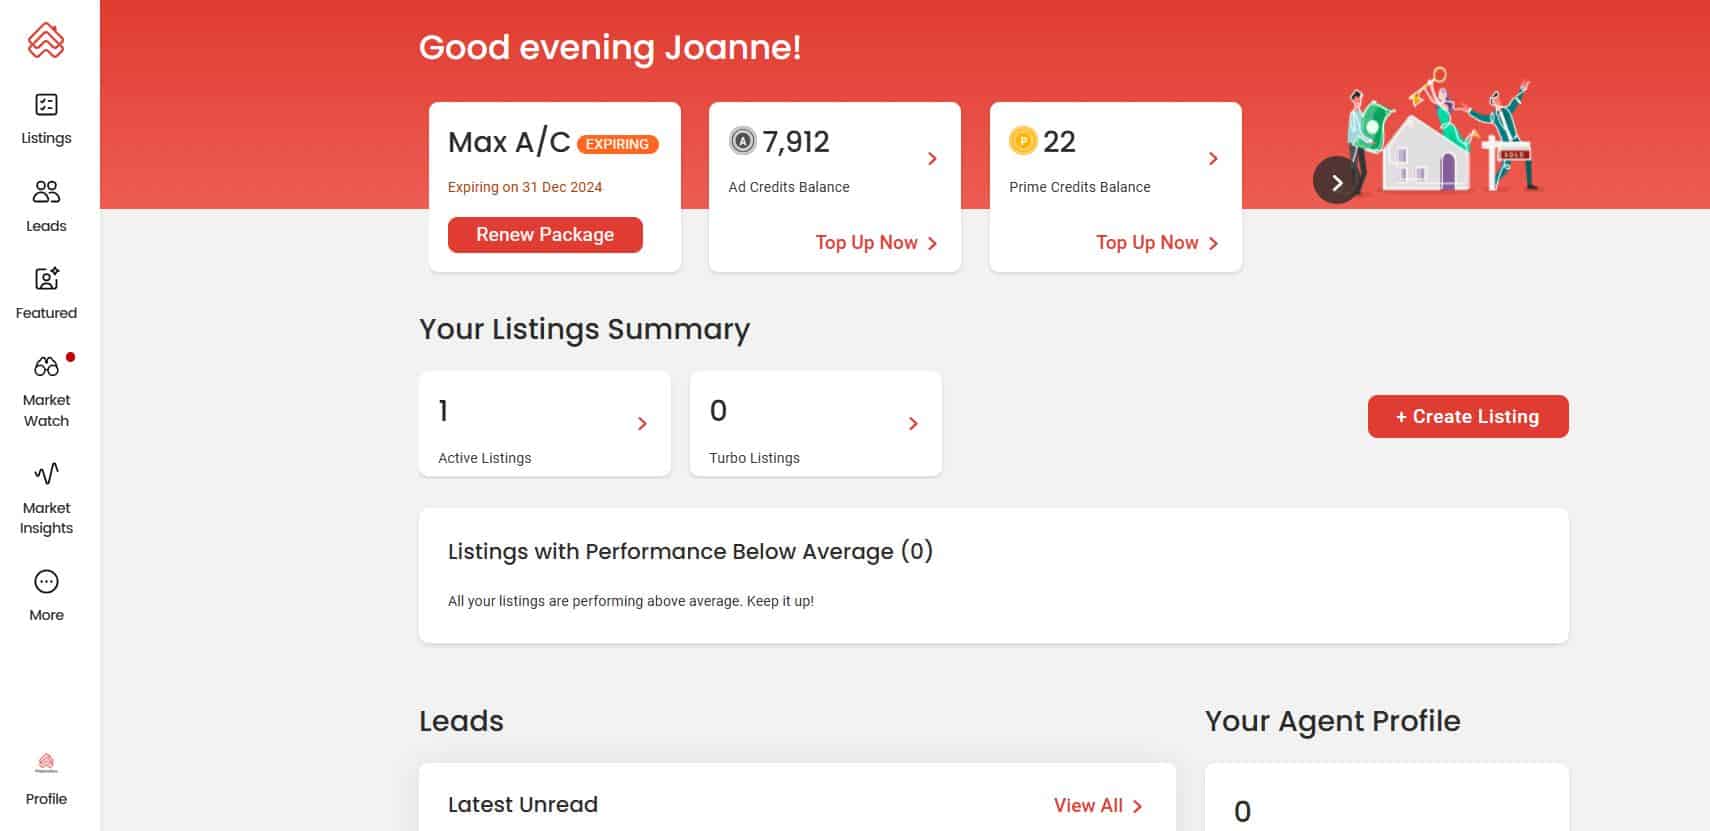
Task: Click View All for latest unread leads
Action: (1098, 805)
